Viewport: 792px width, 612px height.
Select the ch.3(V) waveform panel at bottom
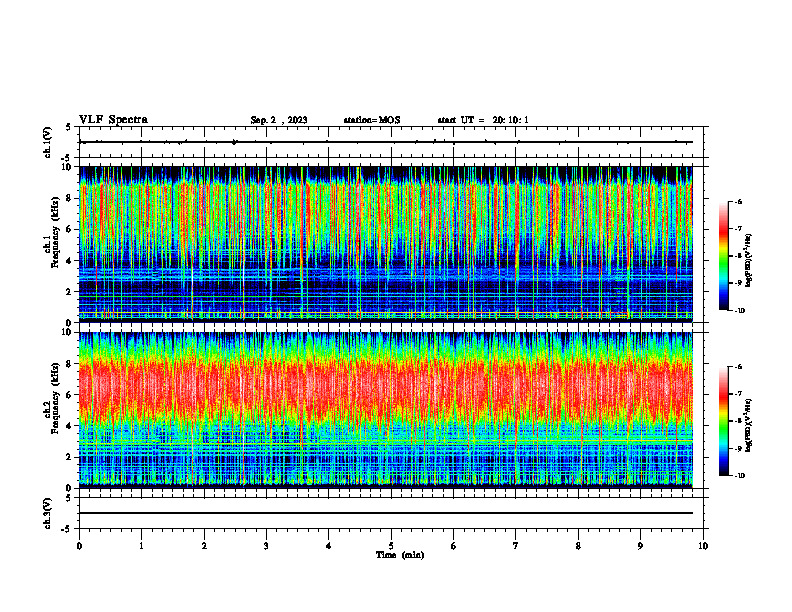(x=391, y=513)
